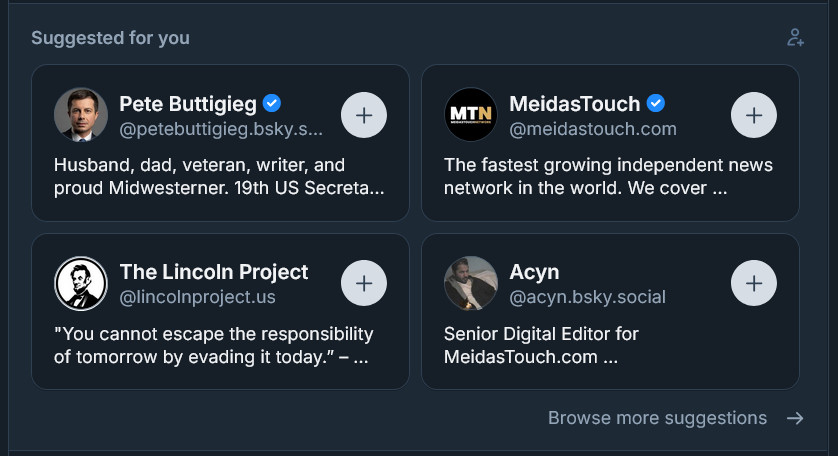Open the MTN MeidasTouch logo avatar
This screenshot has width=838, height=456.
coord(471,114)
